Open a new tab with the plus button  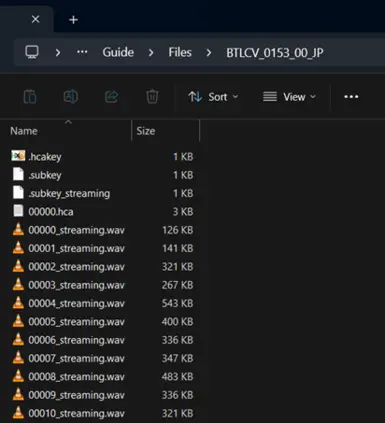pyautogui.click(x=73, y=20)
